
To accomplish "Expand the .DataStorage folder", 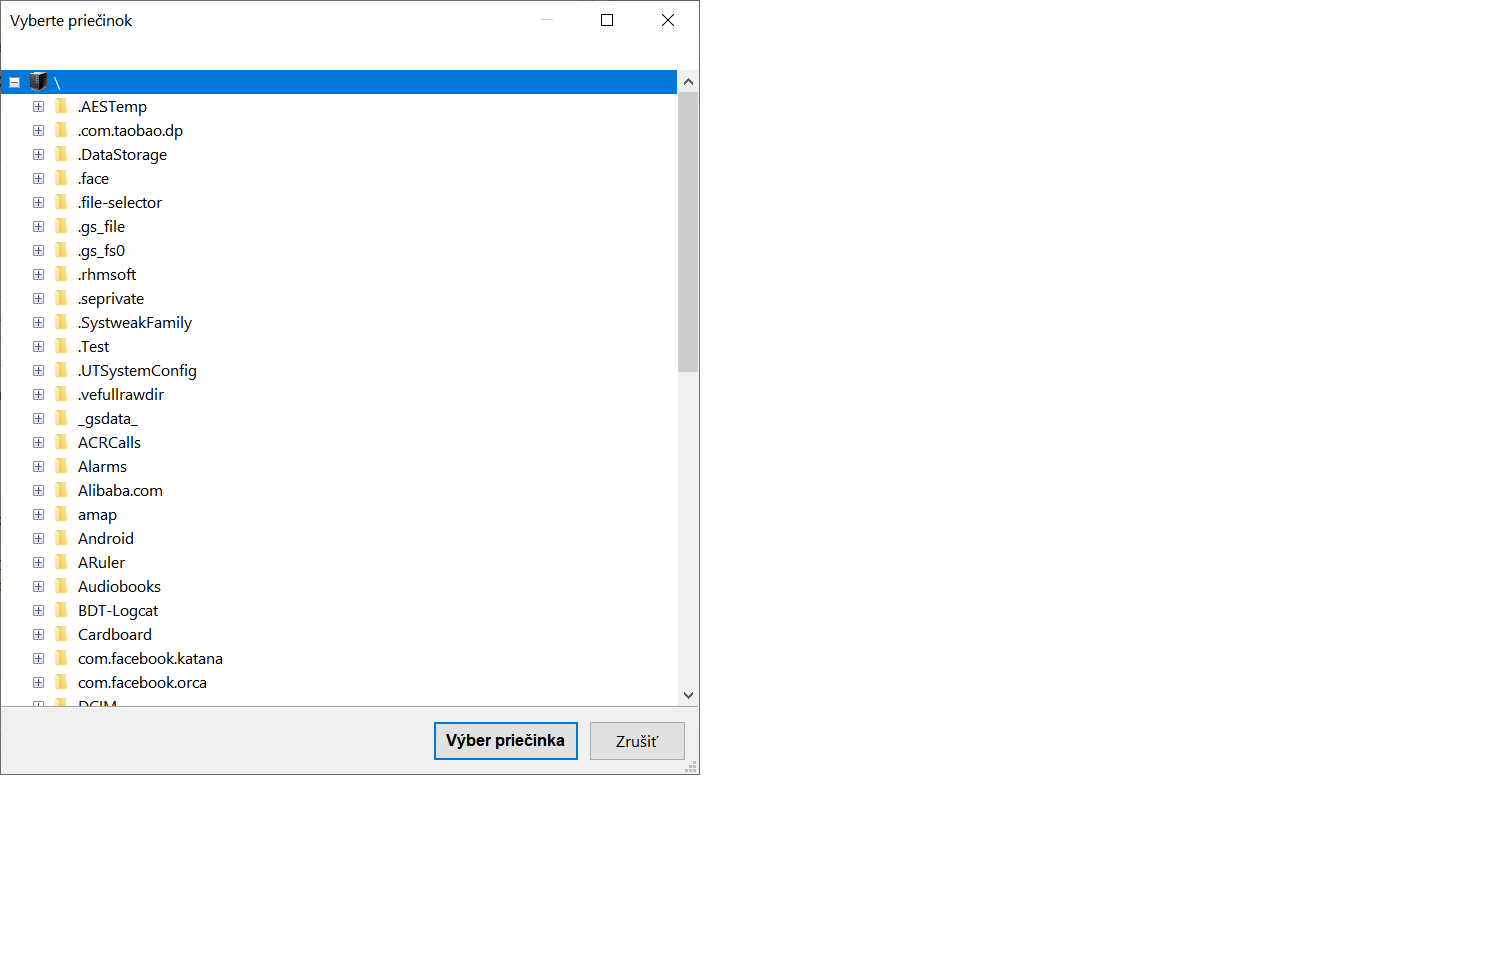I will [x=38, y=154].
